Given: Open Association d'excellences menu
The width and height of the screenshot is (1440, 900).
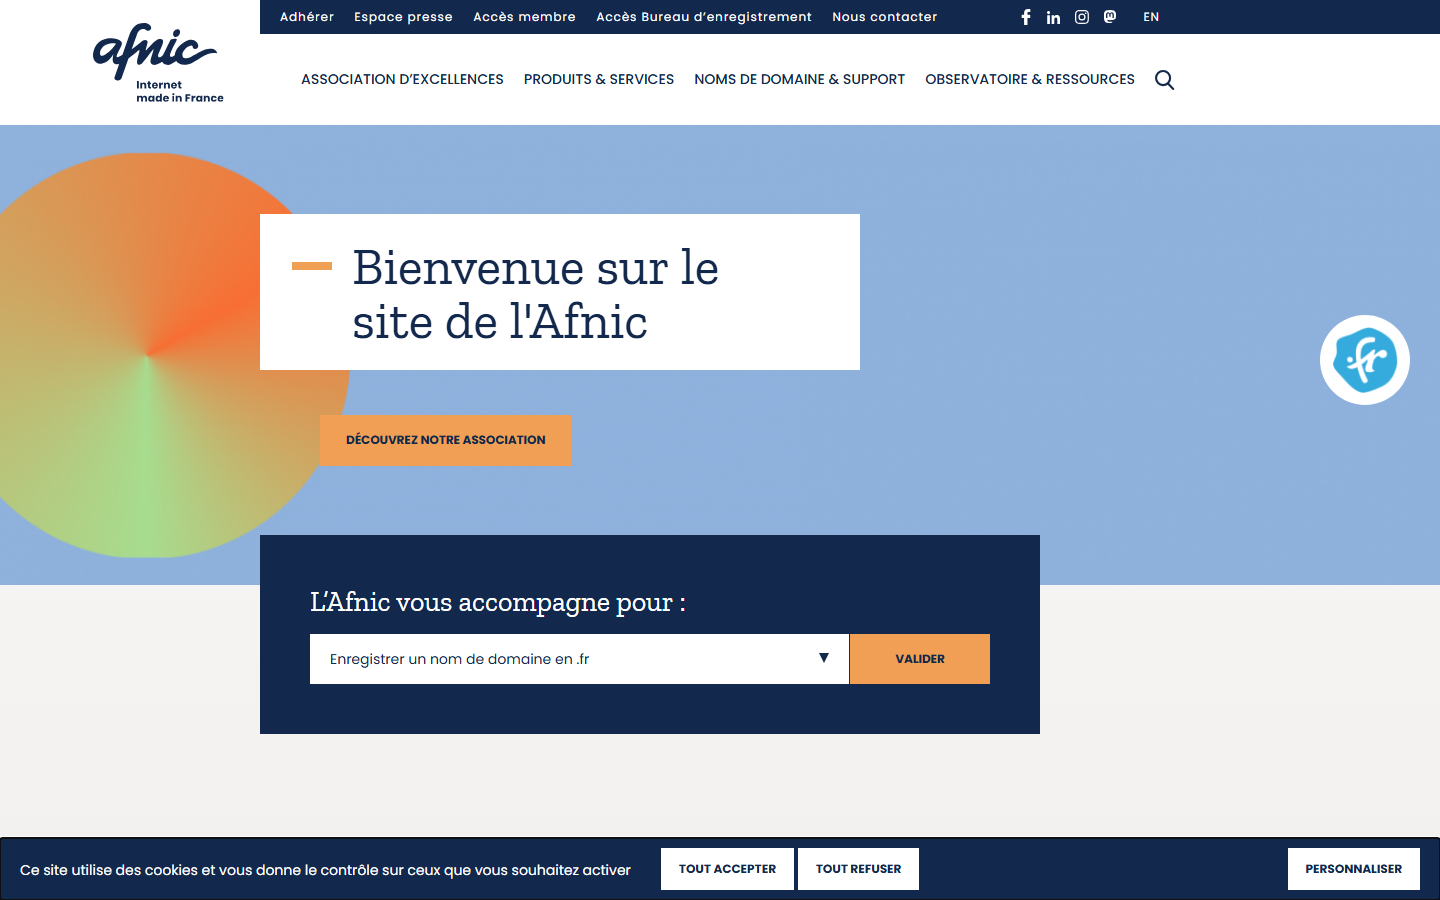Looking at the screenshot, I should (x=402, y=79).
